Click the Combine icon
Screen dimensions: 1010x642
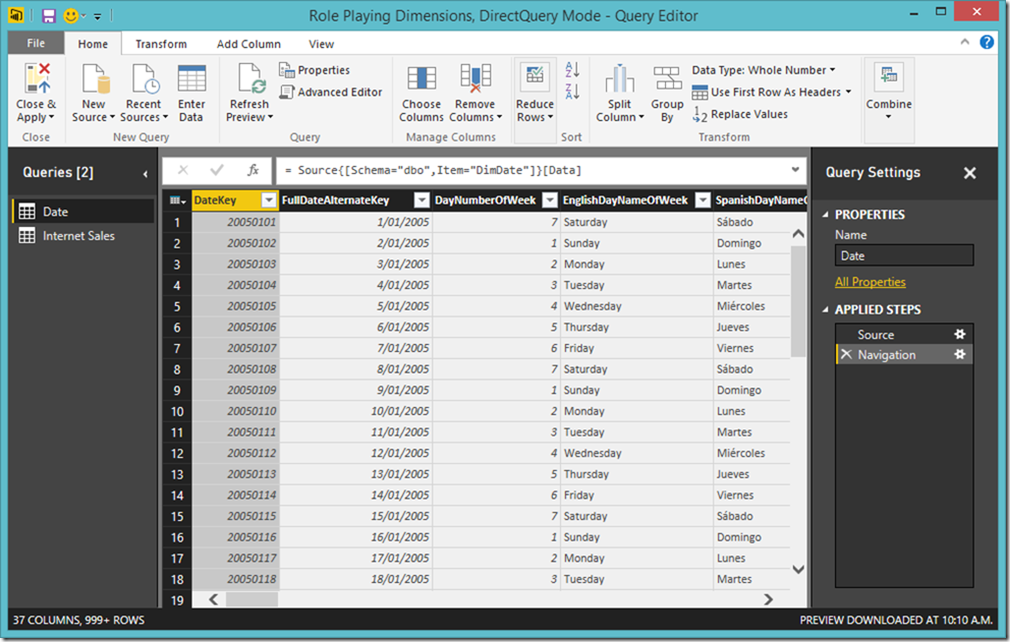click(x=889, y=77)
